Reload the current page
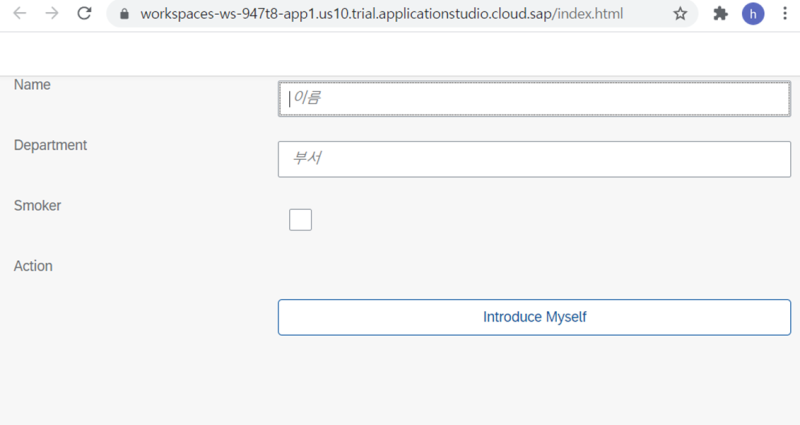Screen dimensions: 800x425 (84, 14)
